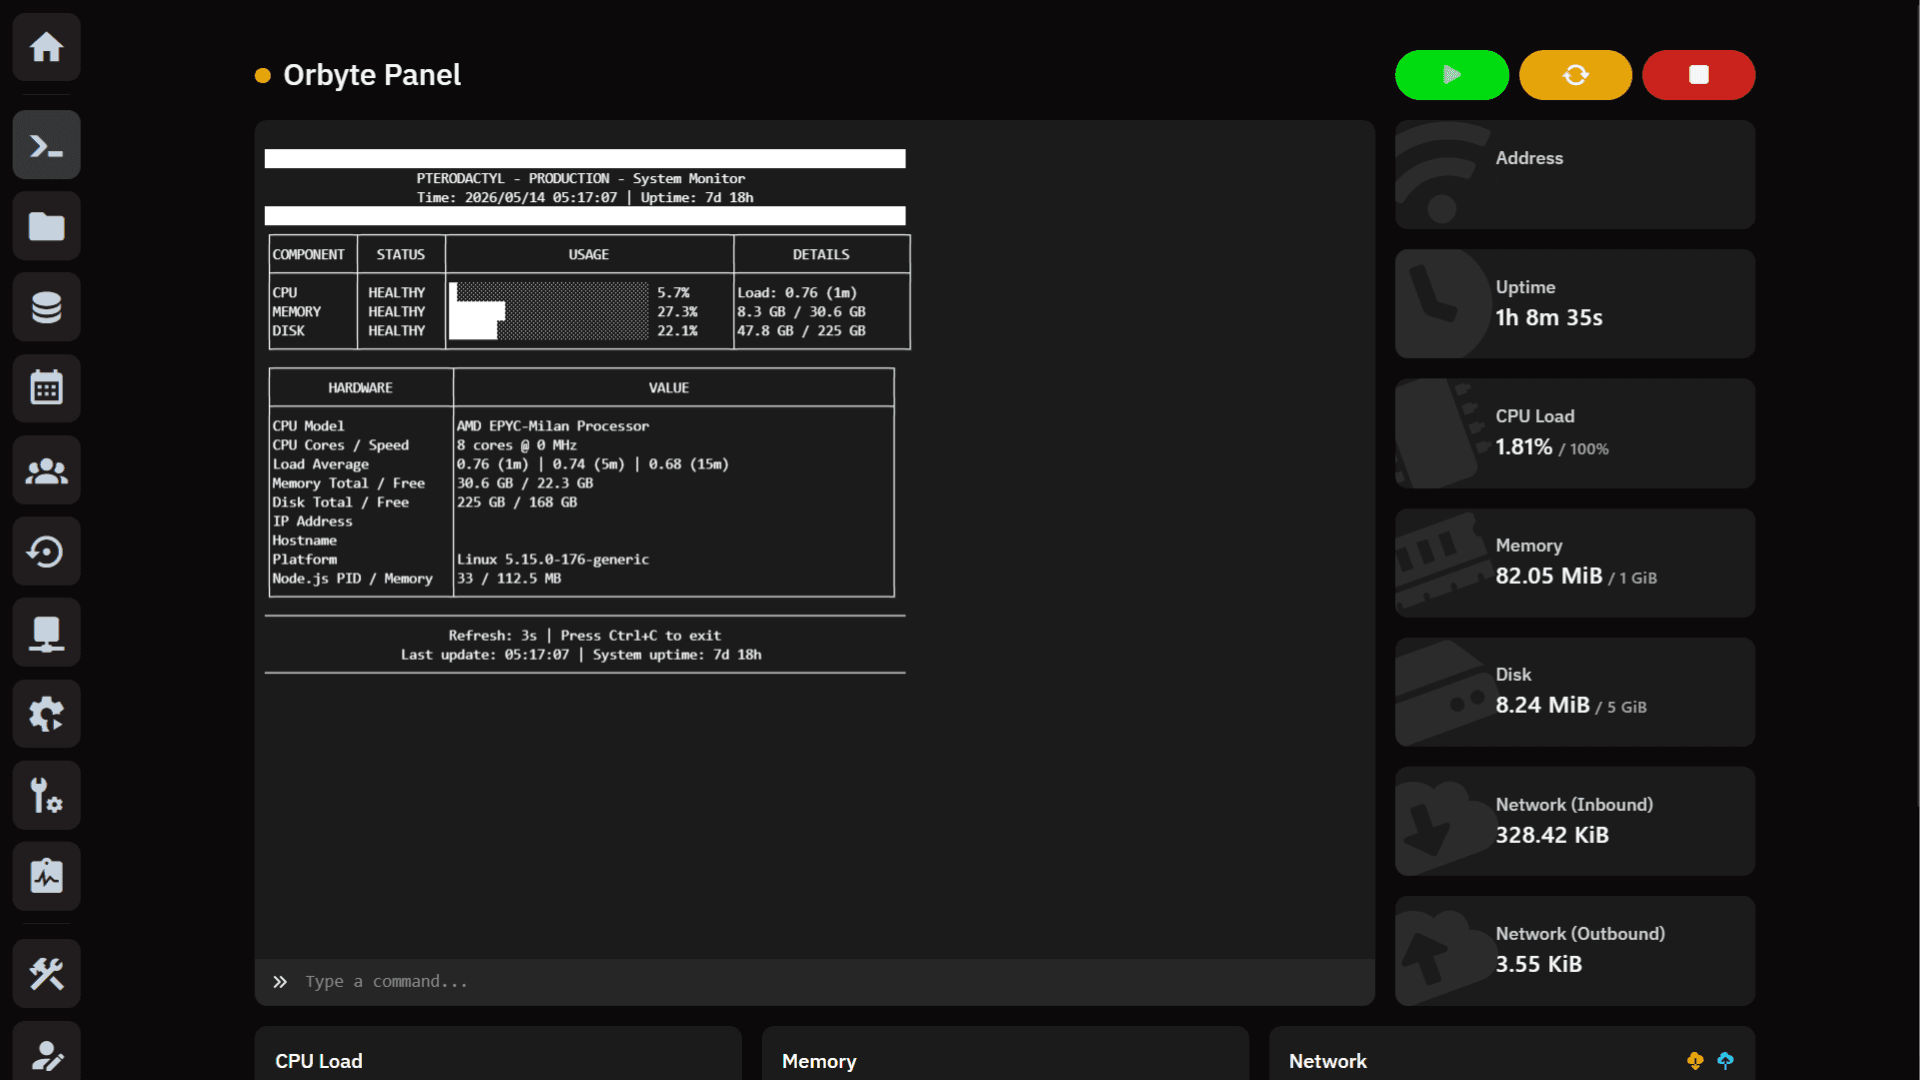
Task: Click the 'Refresh: 3s' console line
Action: (584, 636)
